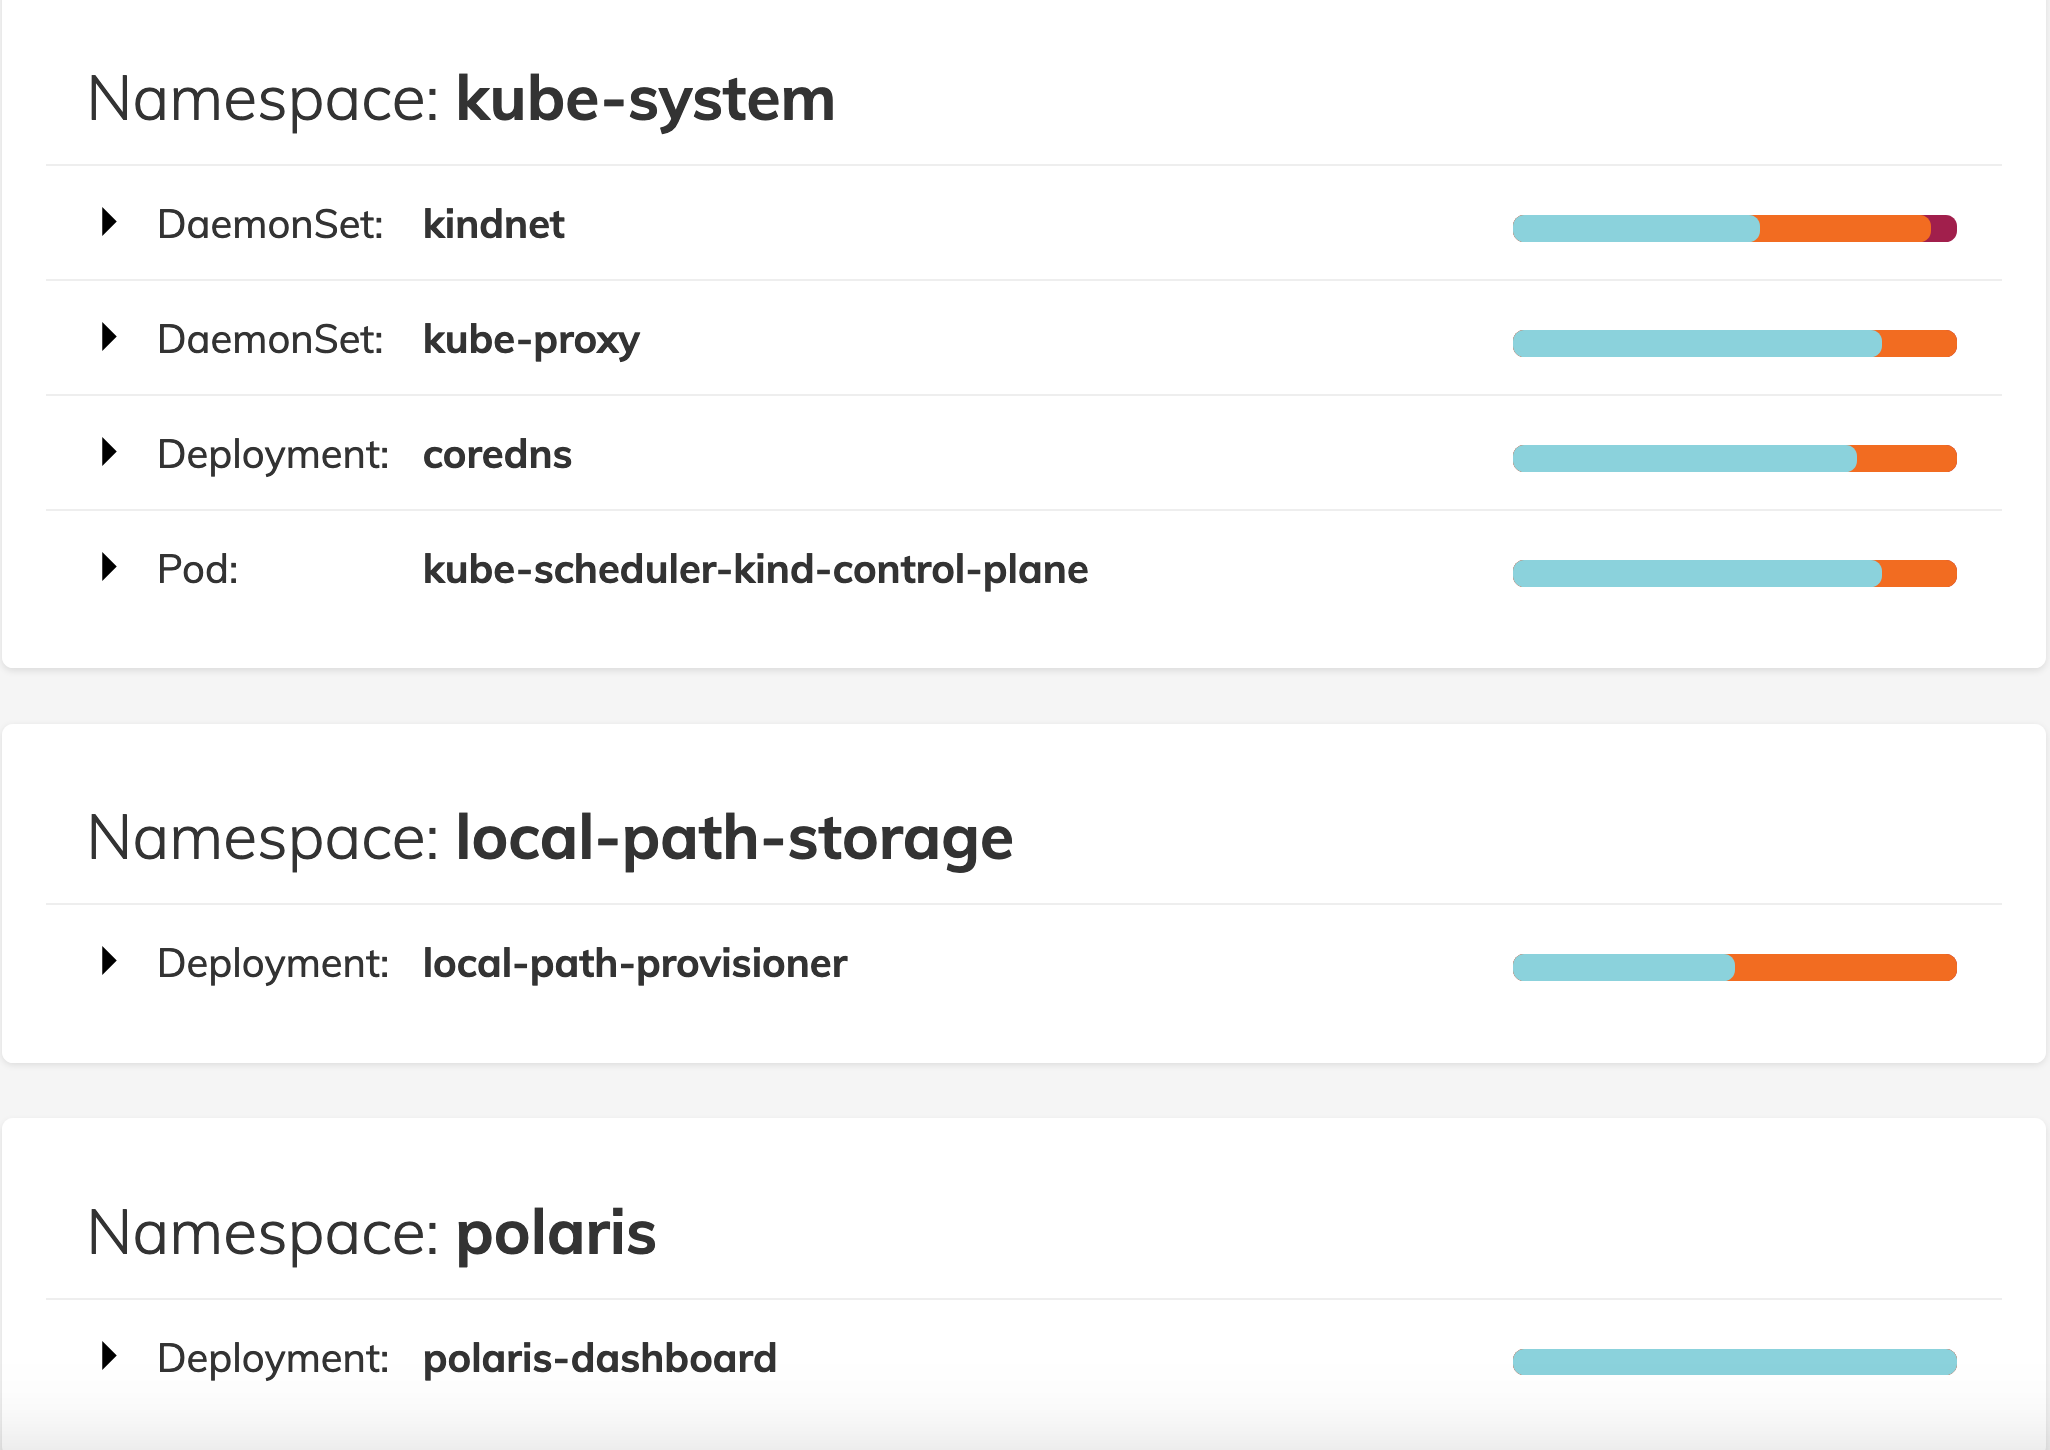
Task: Click the coredns result bar
Action: point(1734,459)
